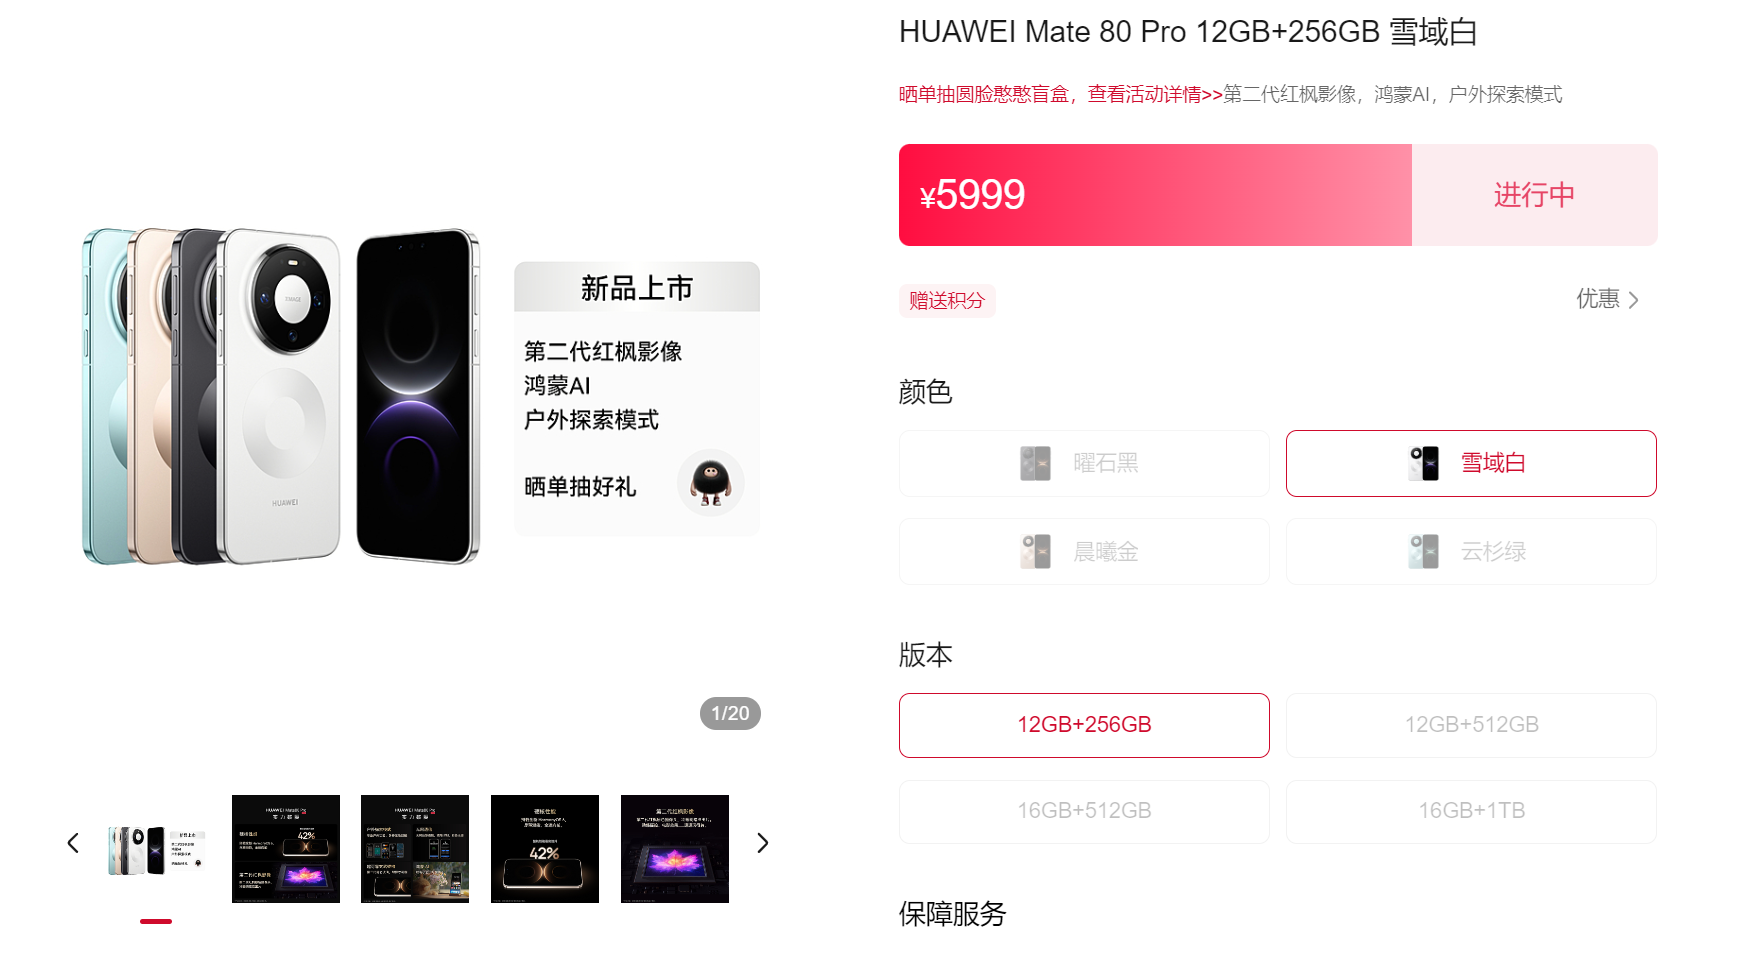Screen dimensions: 1743x954
Task: Open the first phone lineup thumbnail
Action: (x=156, y=849)
